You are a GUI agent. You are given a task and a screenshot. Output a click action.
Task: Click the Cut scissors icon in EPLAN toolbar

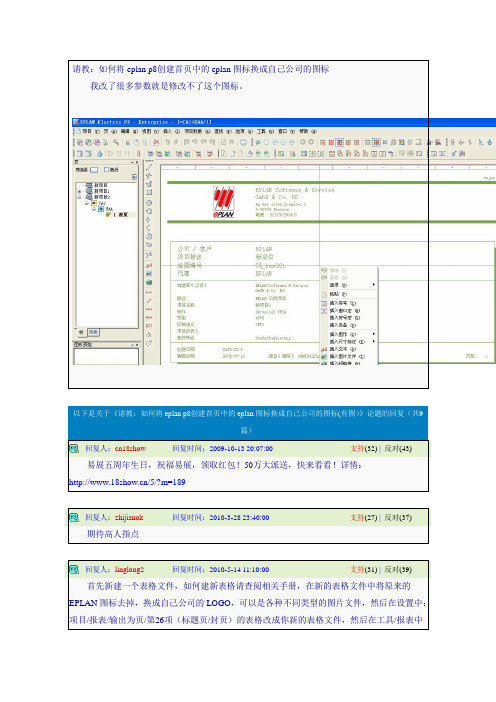click(127, 142)
